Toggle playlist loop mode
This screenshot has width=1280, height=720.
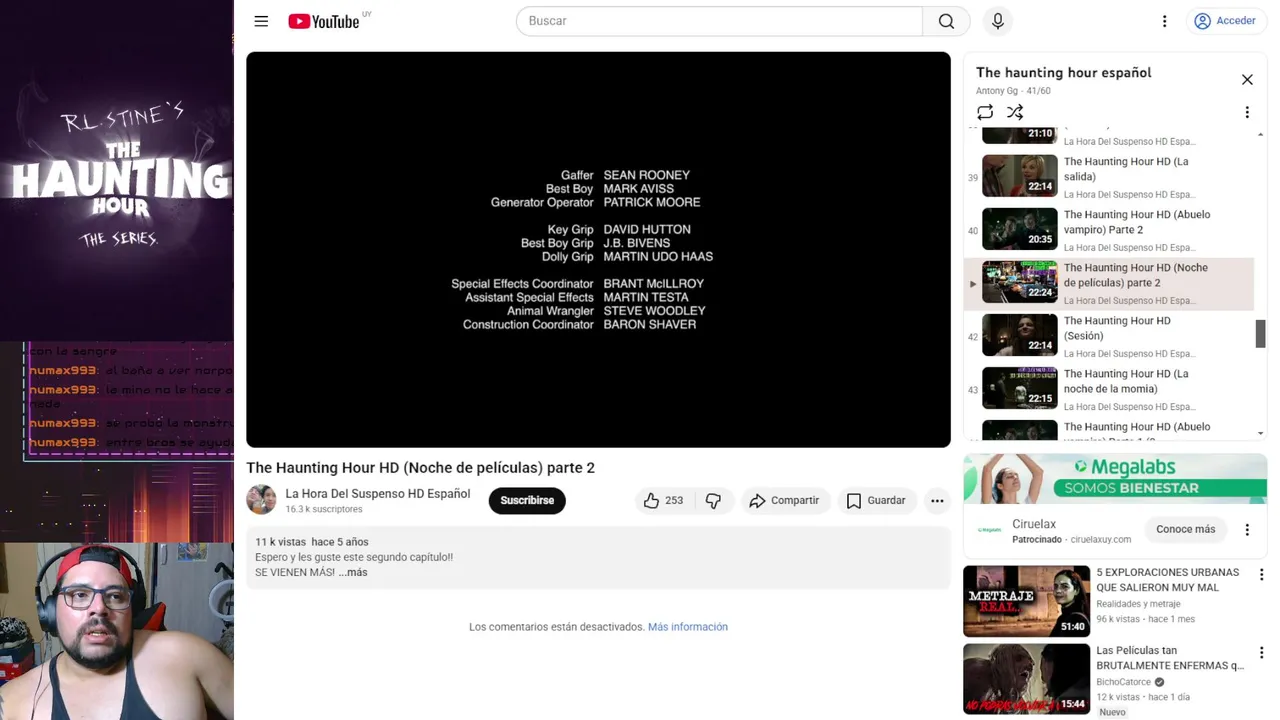[985, 112]
